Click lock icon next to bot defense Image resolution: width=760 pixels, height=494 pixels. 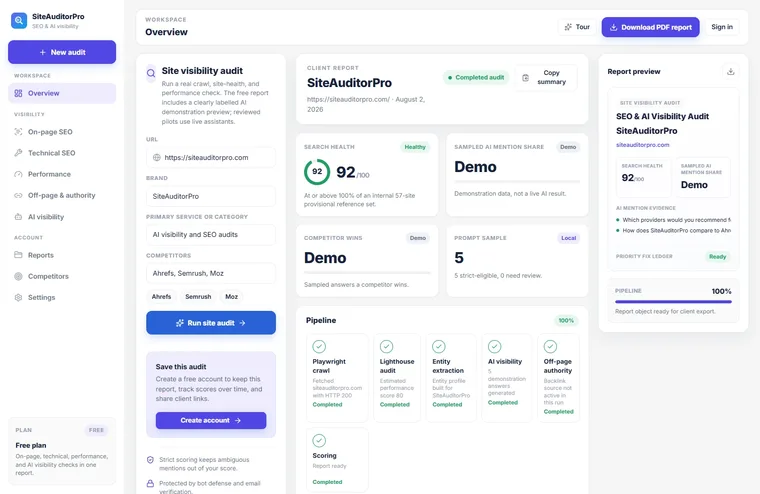coord(150,483)
